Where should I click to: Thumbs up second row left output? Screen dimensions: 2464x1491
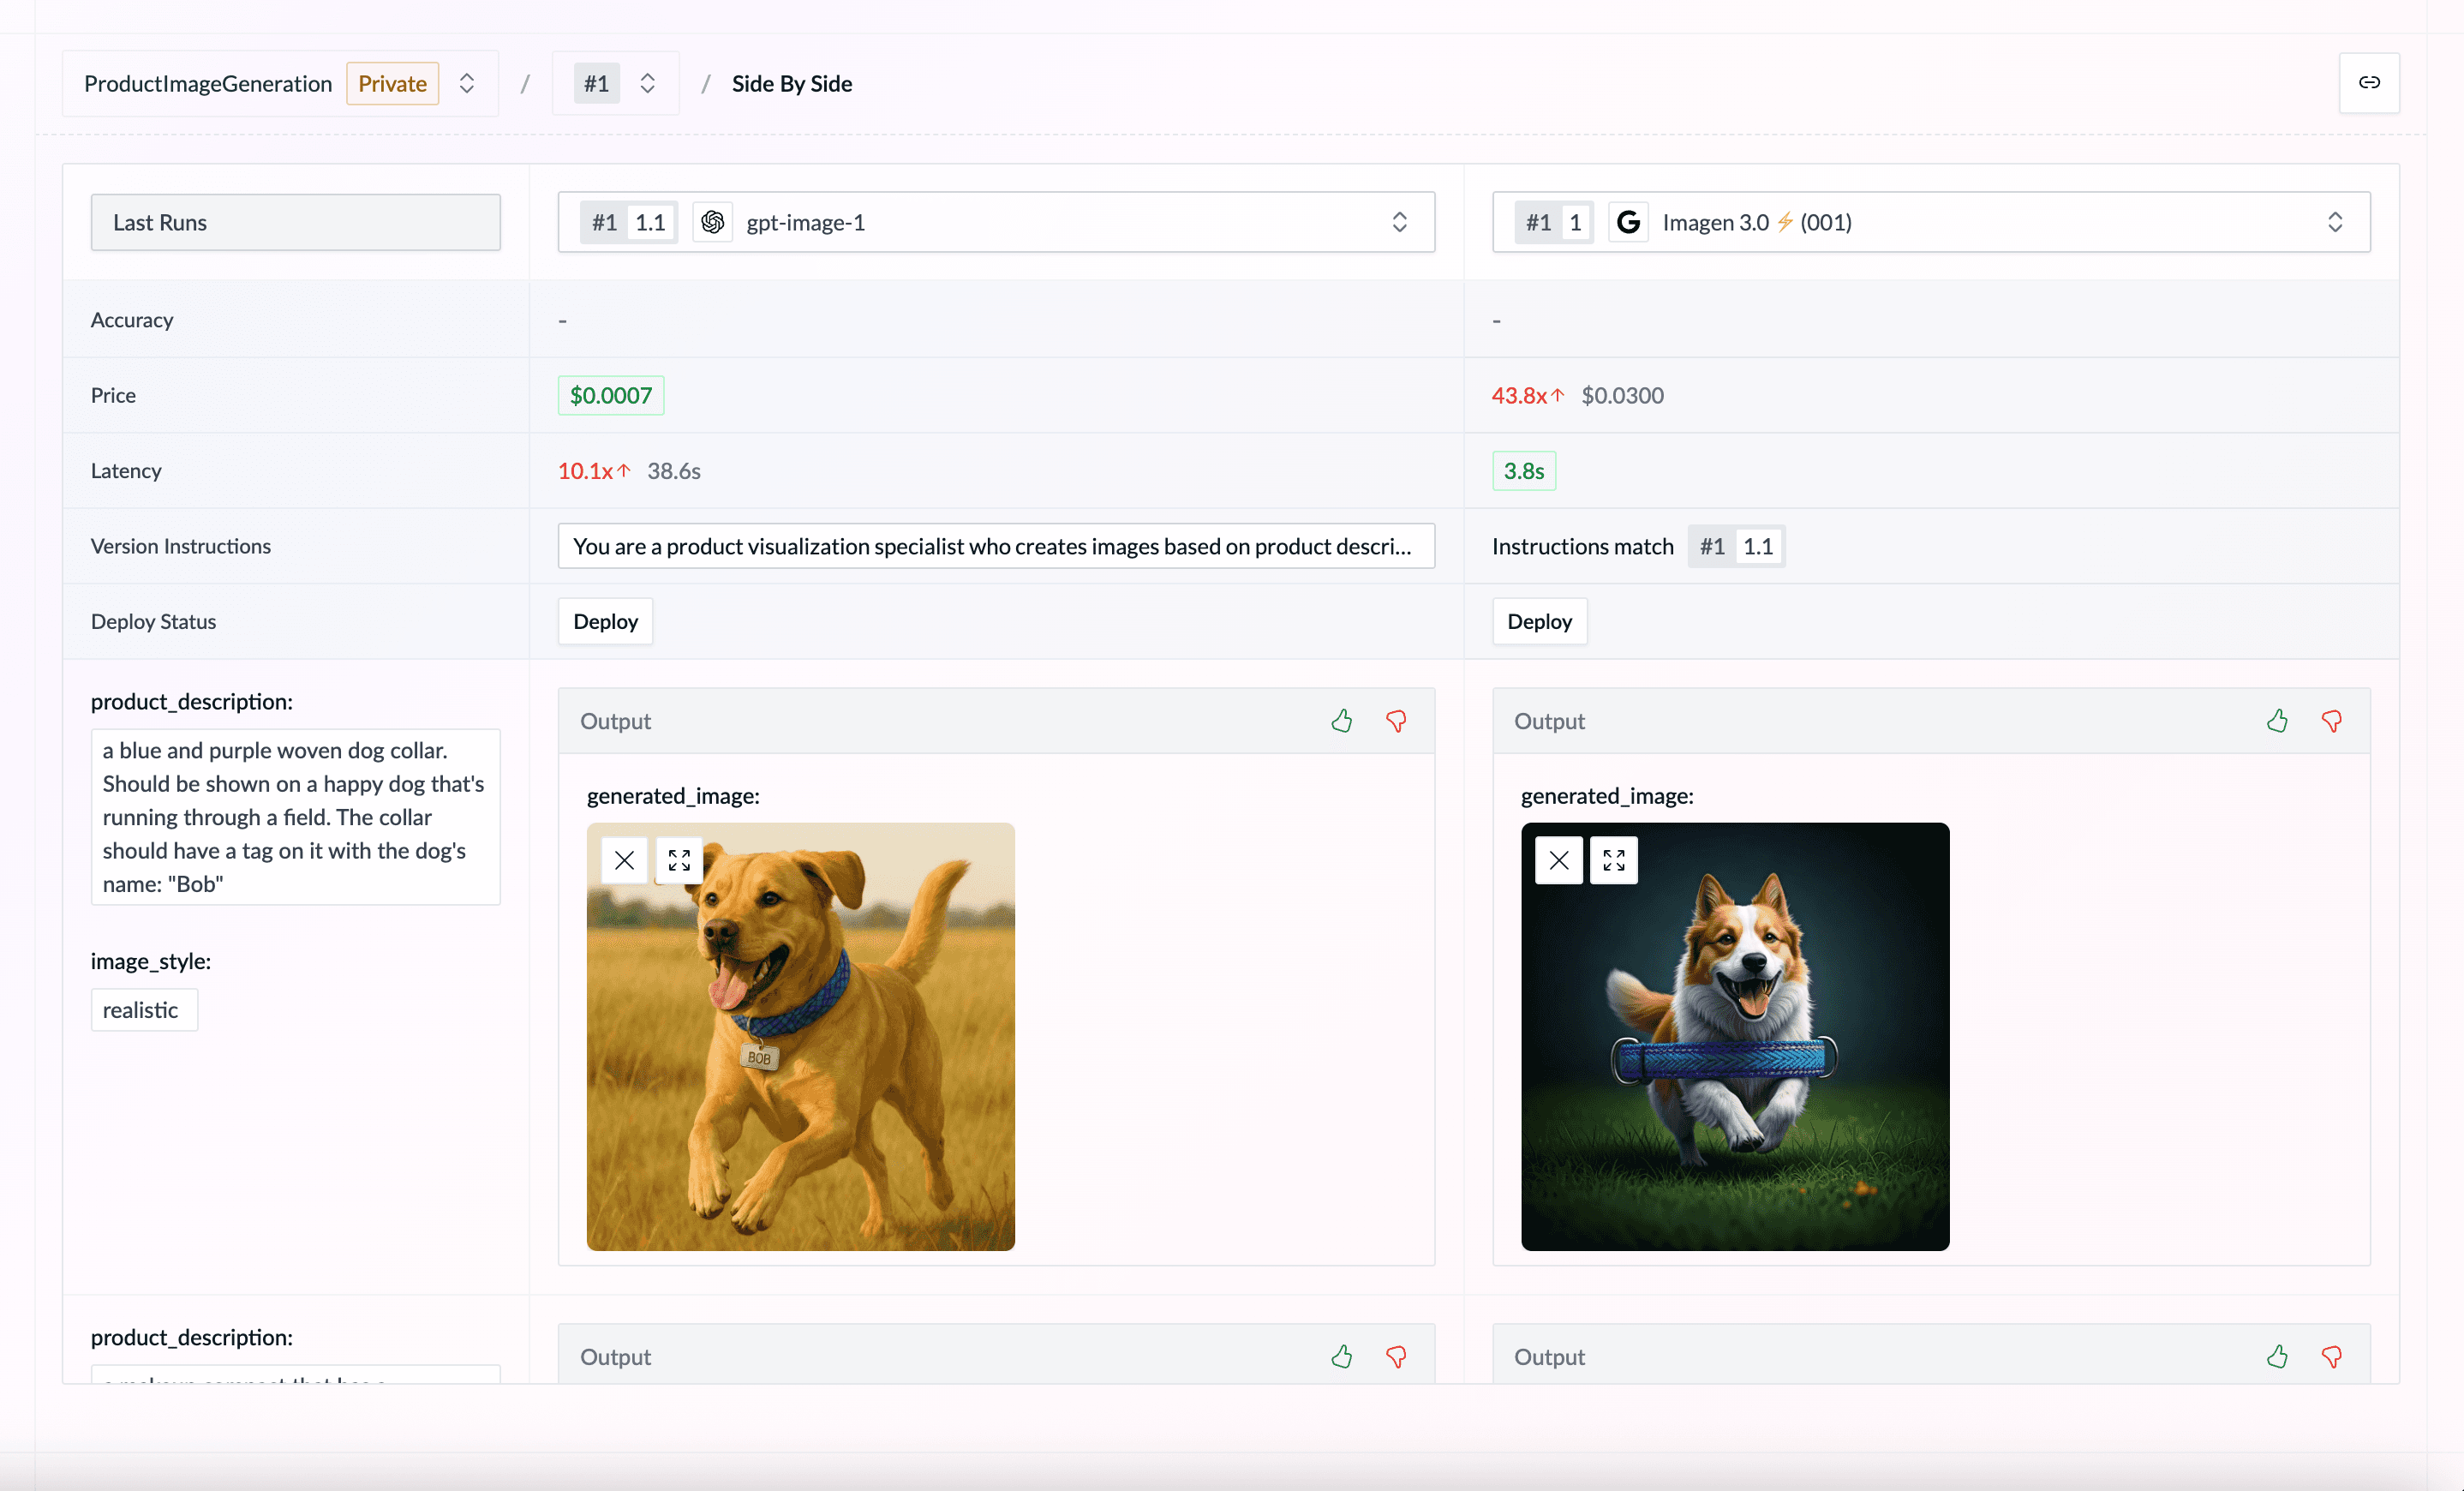[1341, 1356]
